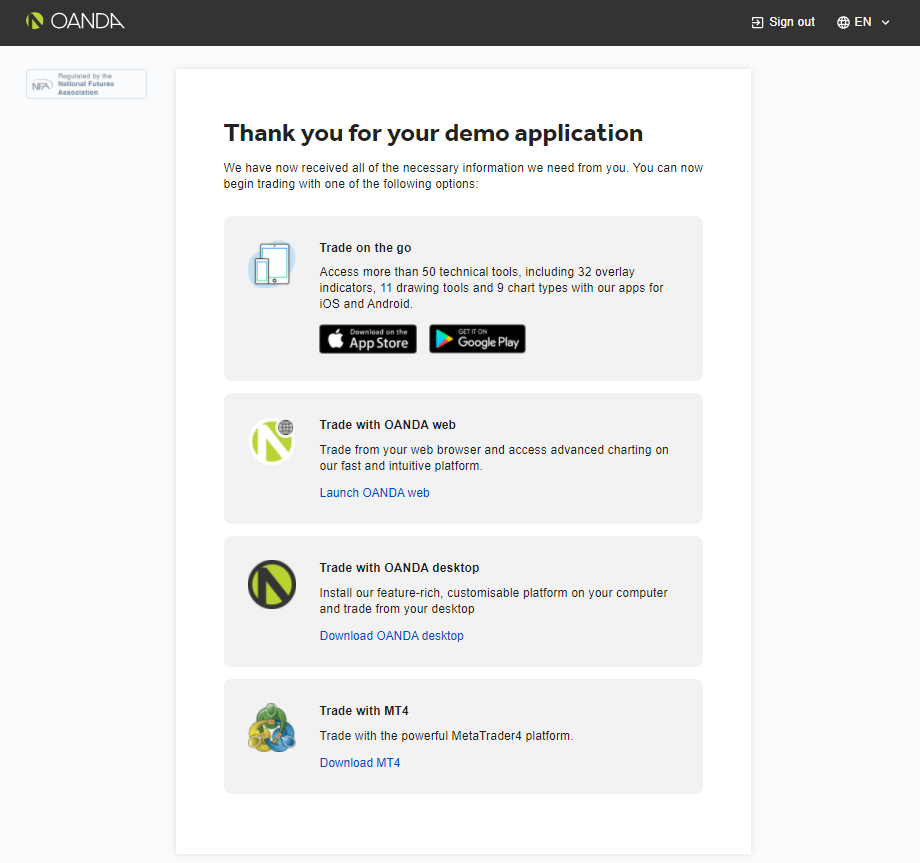Follow the Download OANDA desktop link

pyautogui.click(x=391, y=636)
